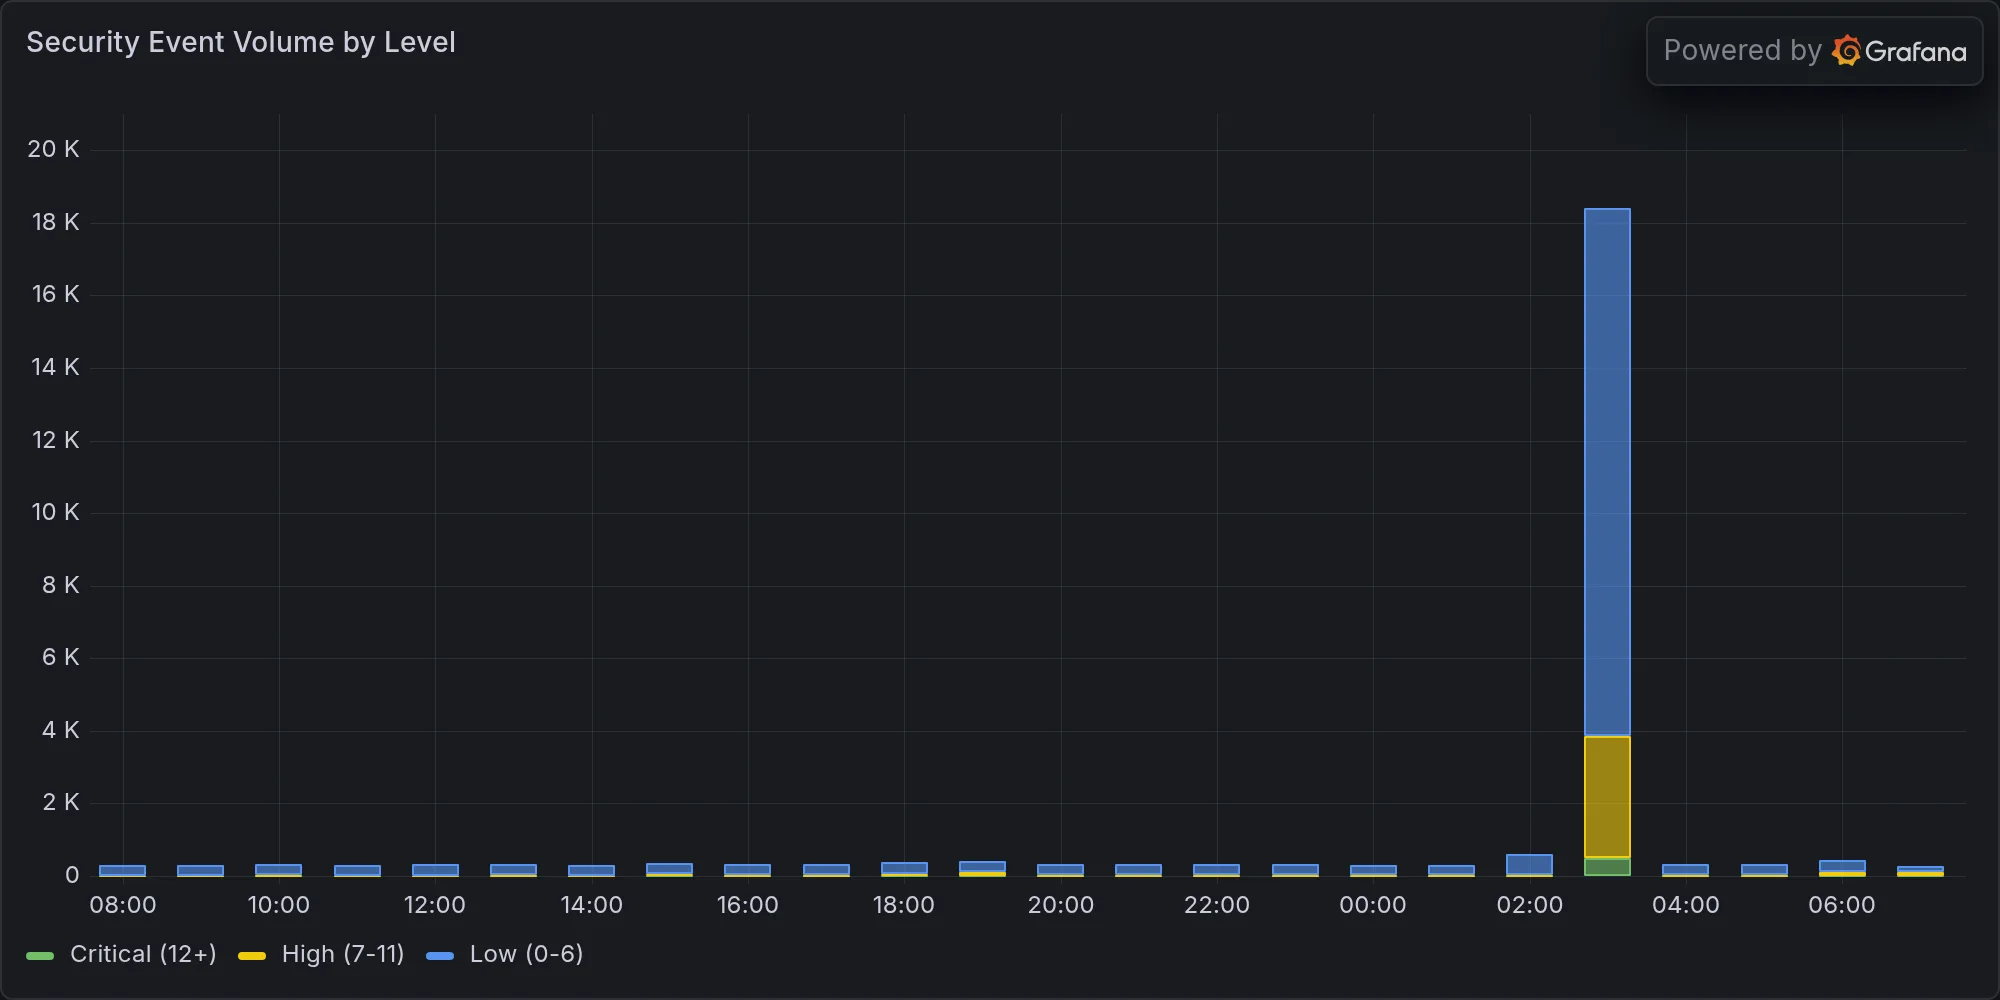Viewport: 2000px width, 1000px height.
Task: Click the 10 K y-axis label
Action: (55, 512)
